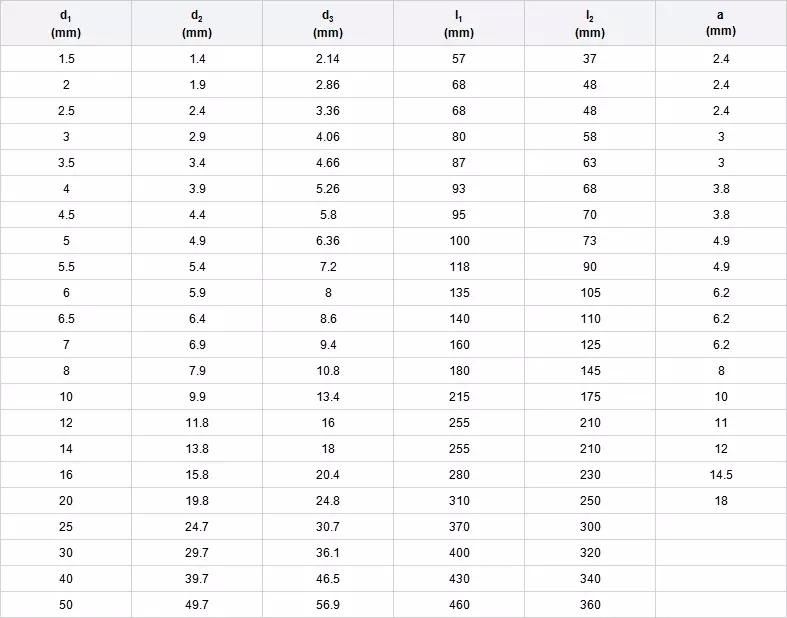Select the d2 (mm) column header
This screenshot has width=787, height=618.
pos(197,23)
